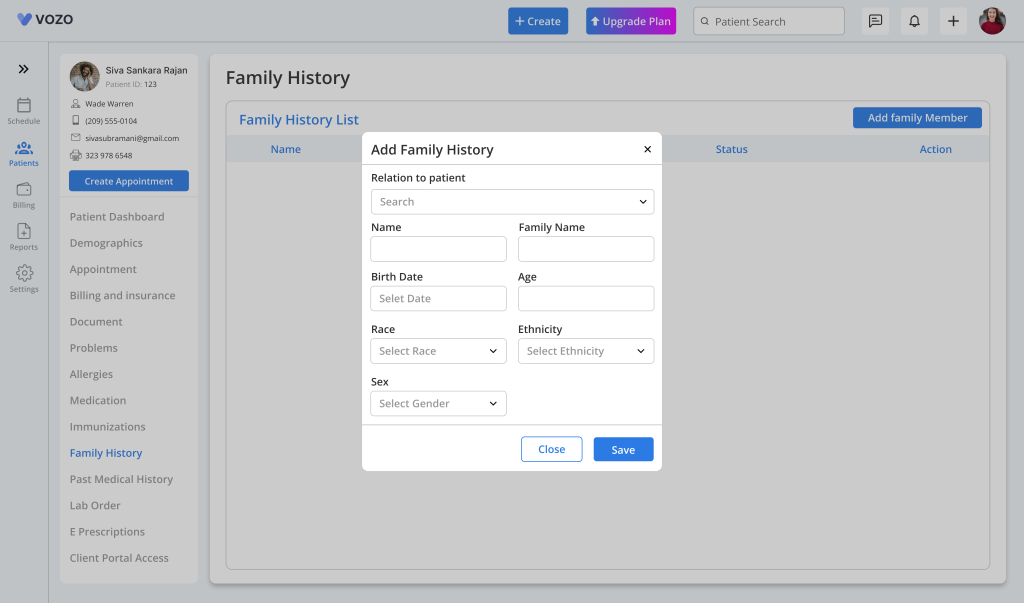Open the Select Ethnicity dropdown

point(586,351)
